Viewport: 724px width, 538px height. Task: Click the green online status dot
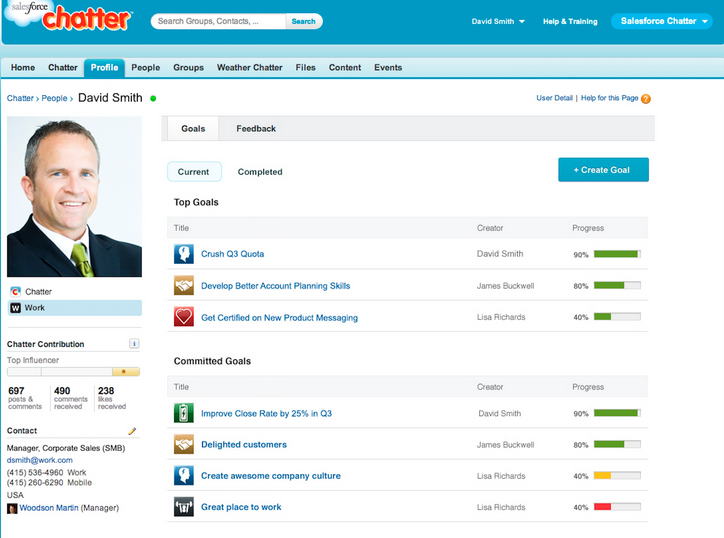pos(153,98)
